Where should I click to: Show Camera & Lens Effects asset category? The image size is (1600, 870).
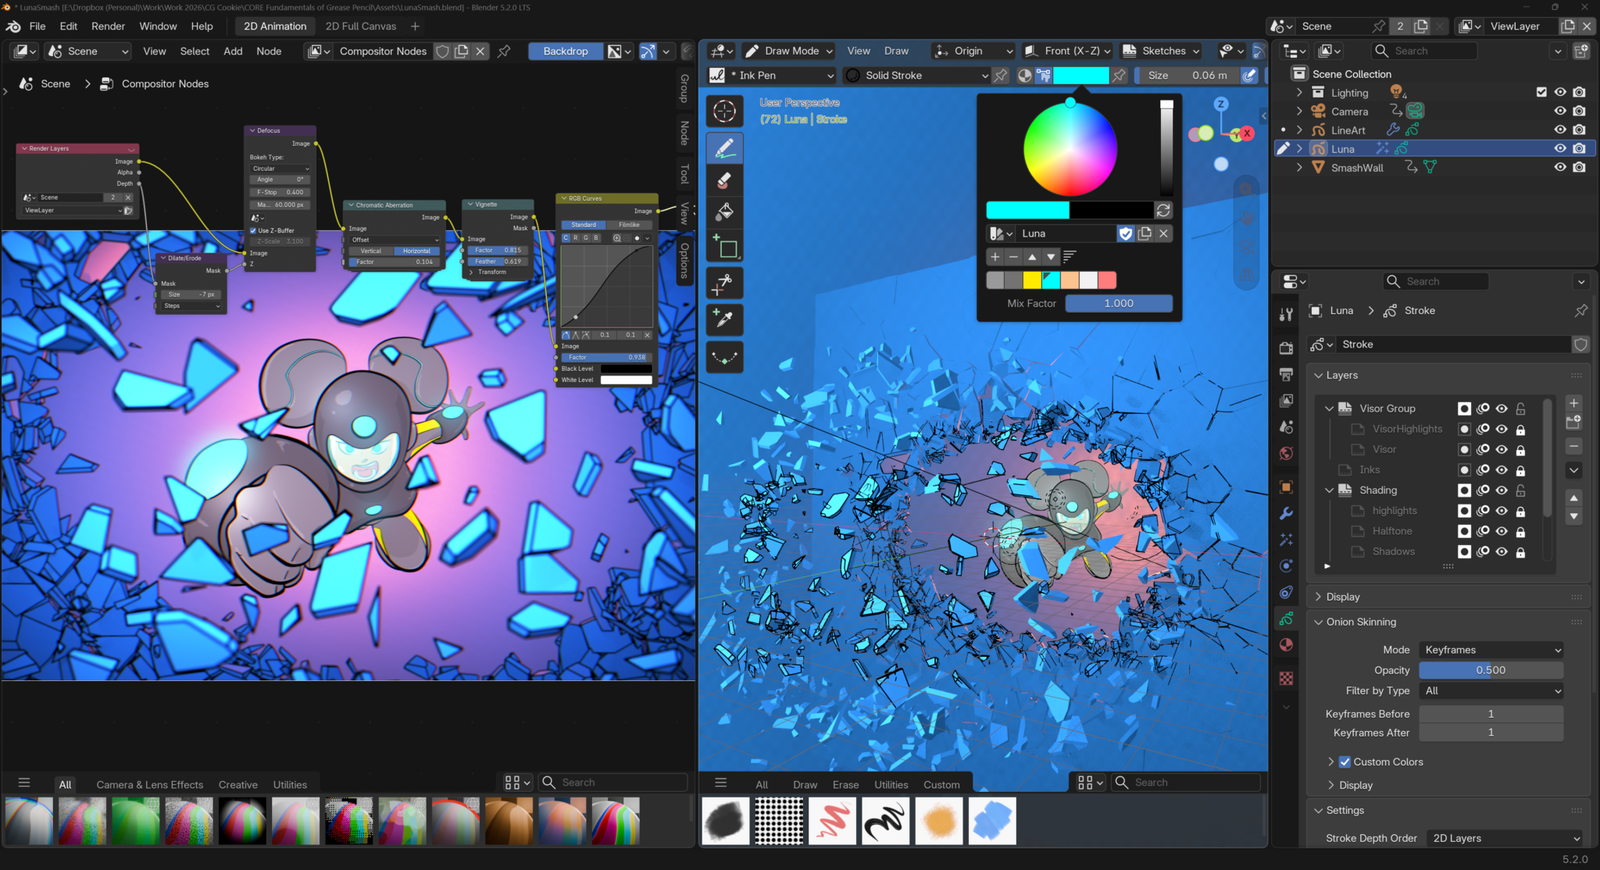click(149, 785)
